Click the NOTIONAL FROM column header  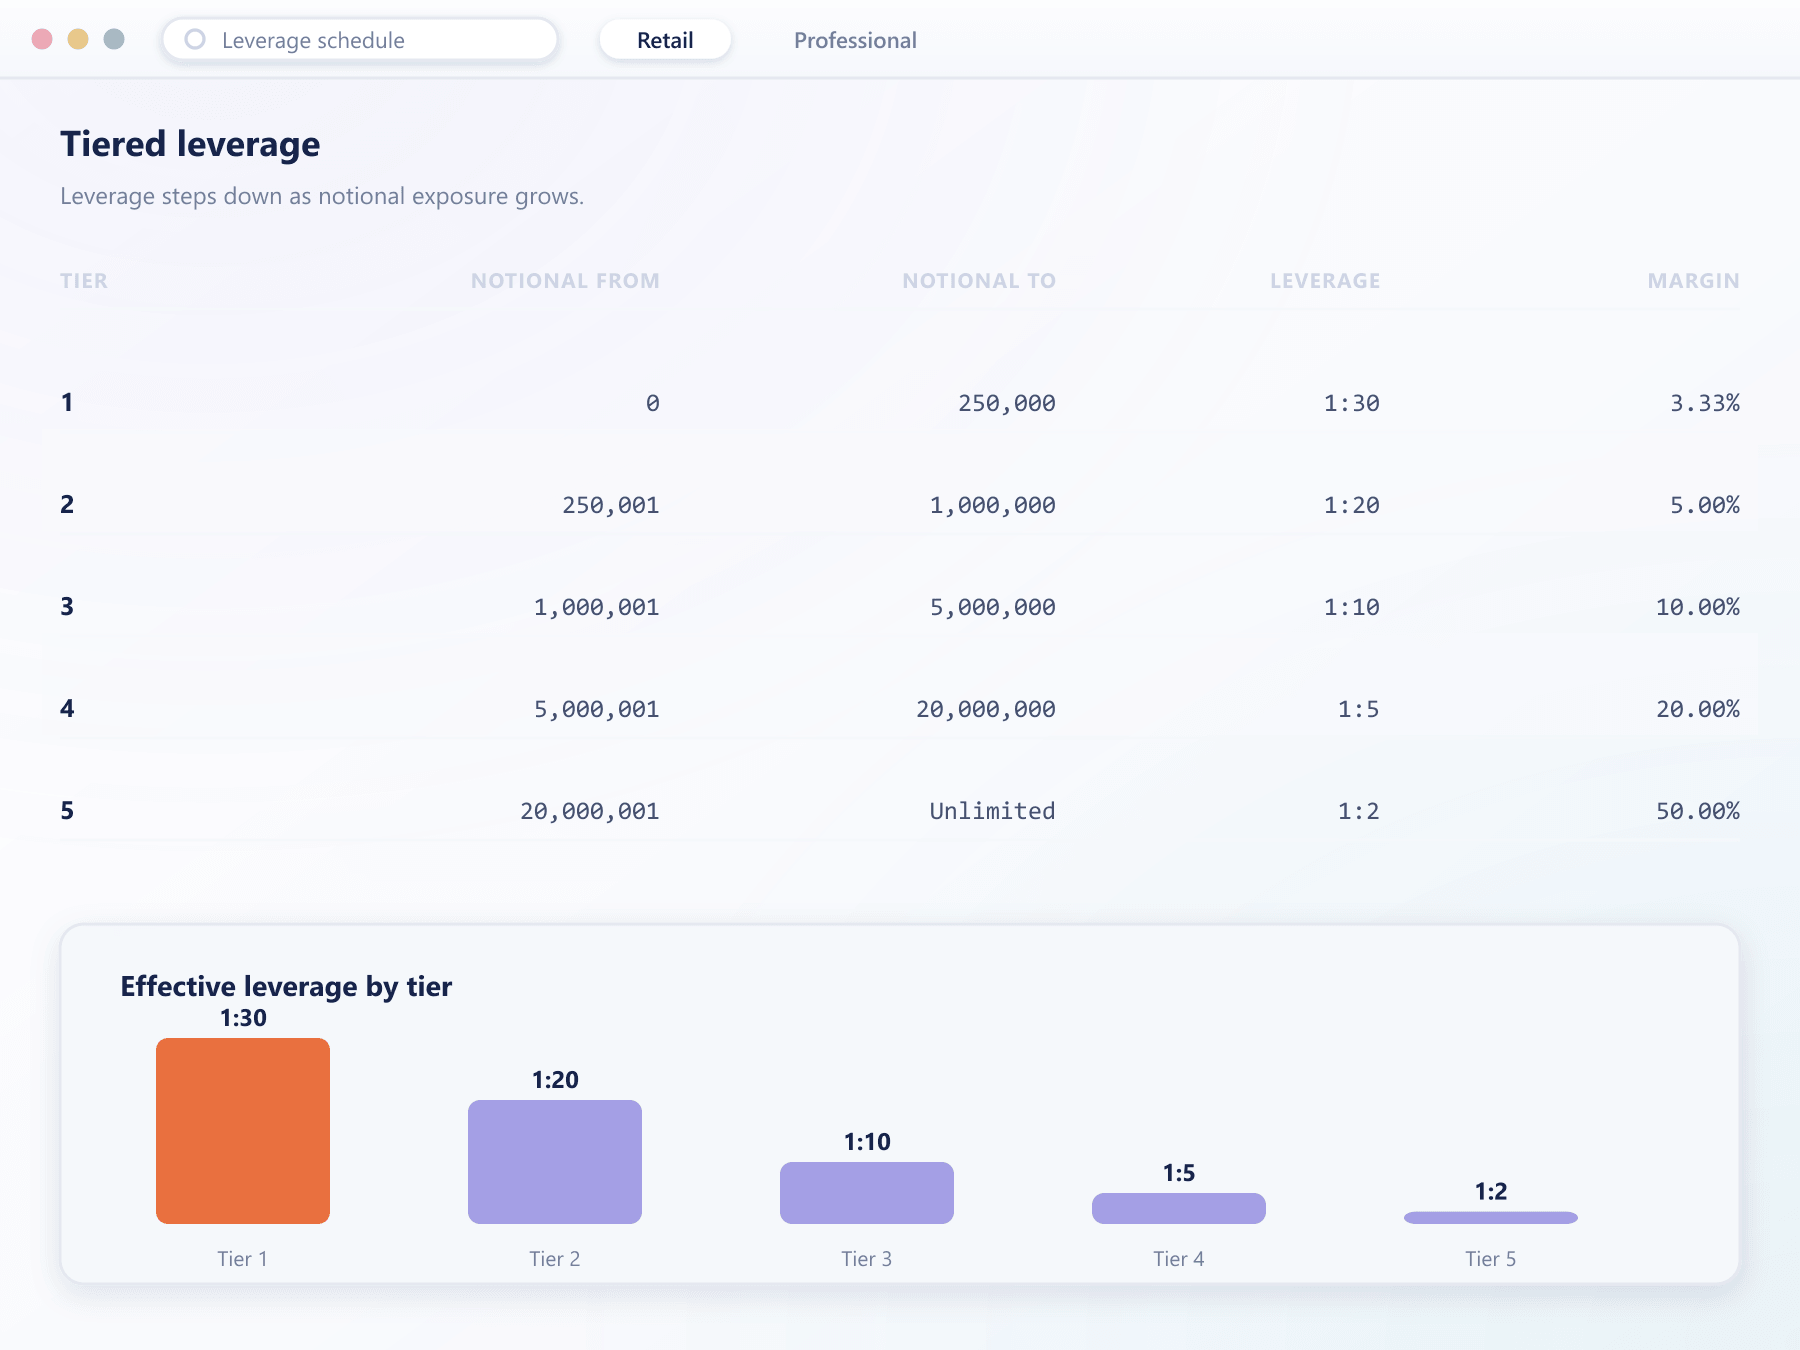tap(565, 281)
